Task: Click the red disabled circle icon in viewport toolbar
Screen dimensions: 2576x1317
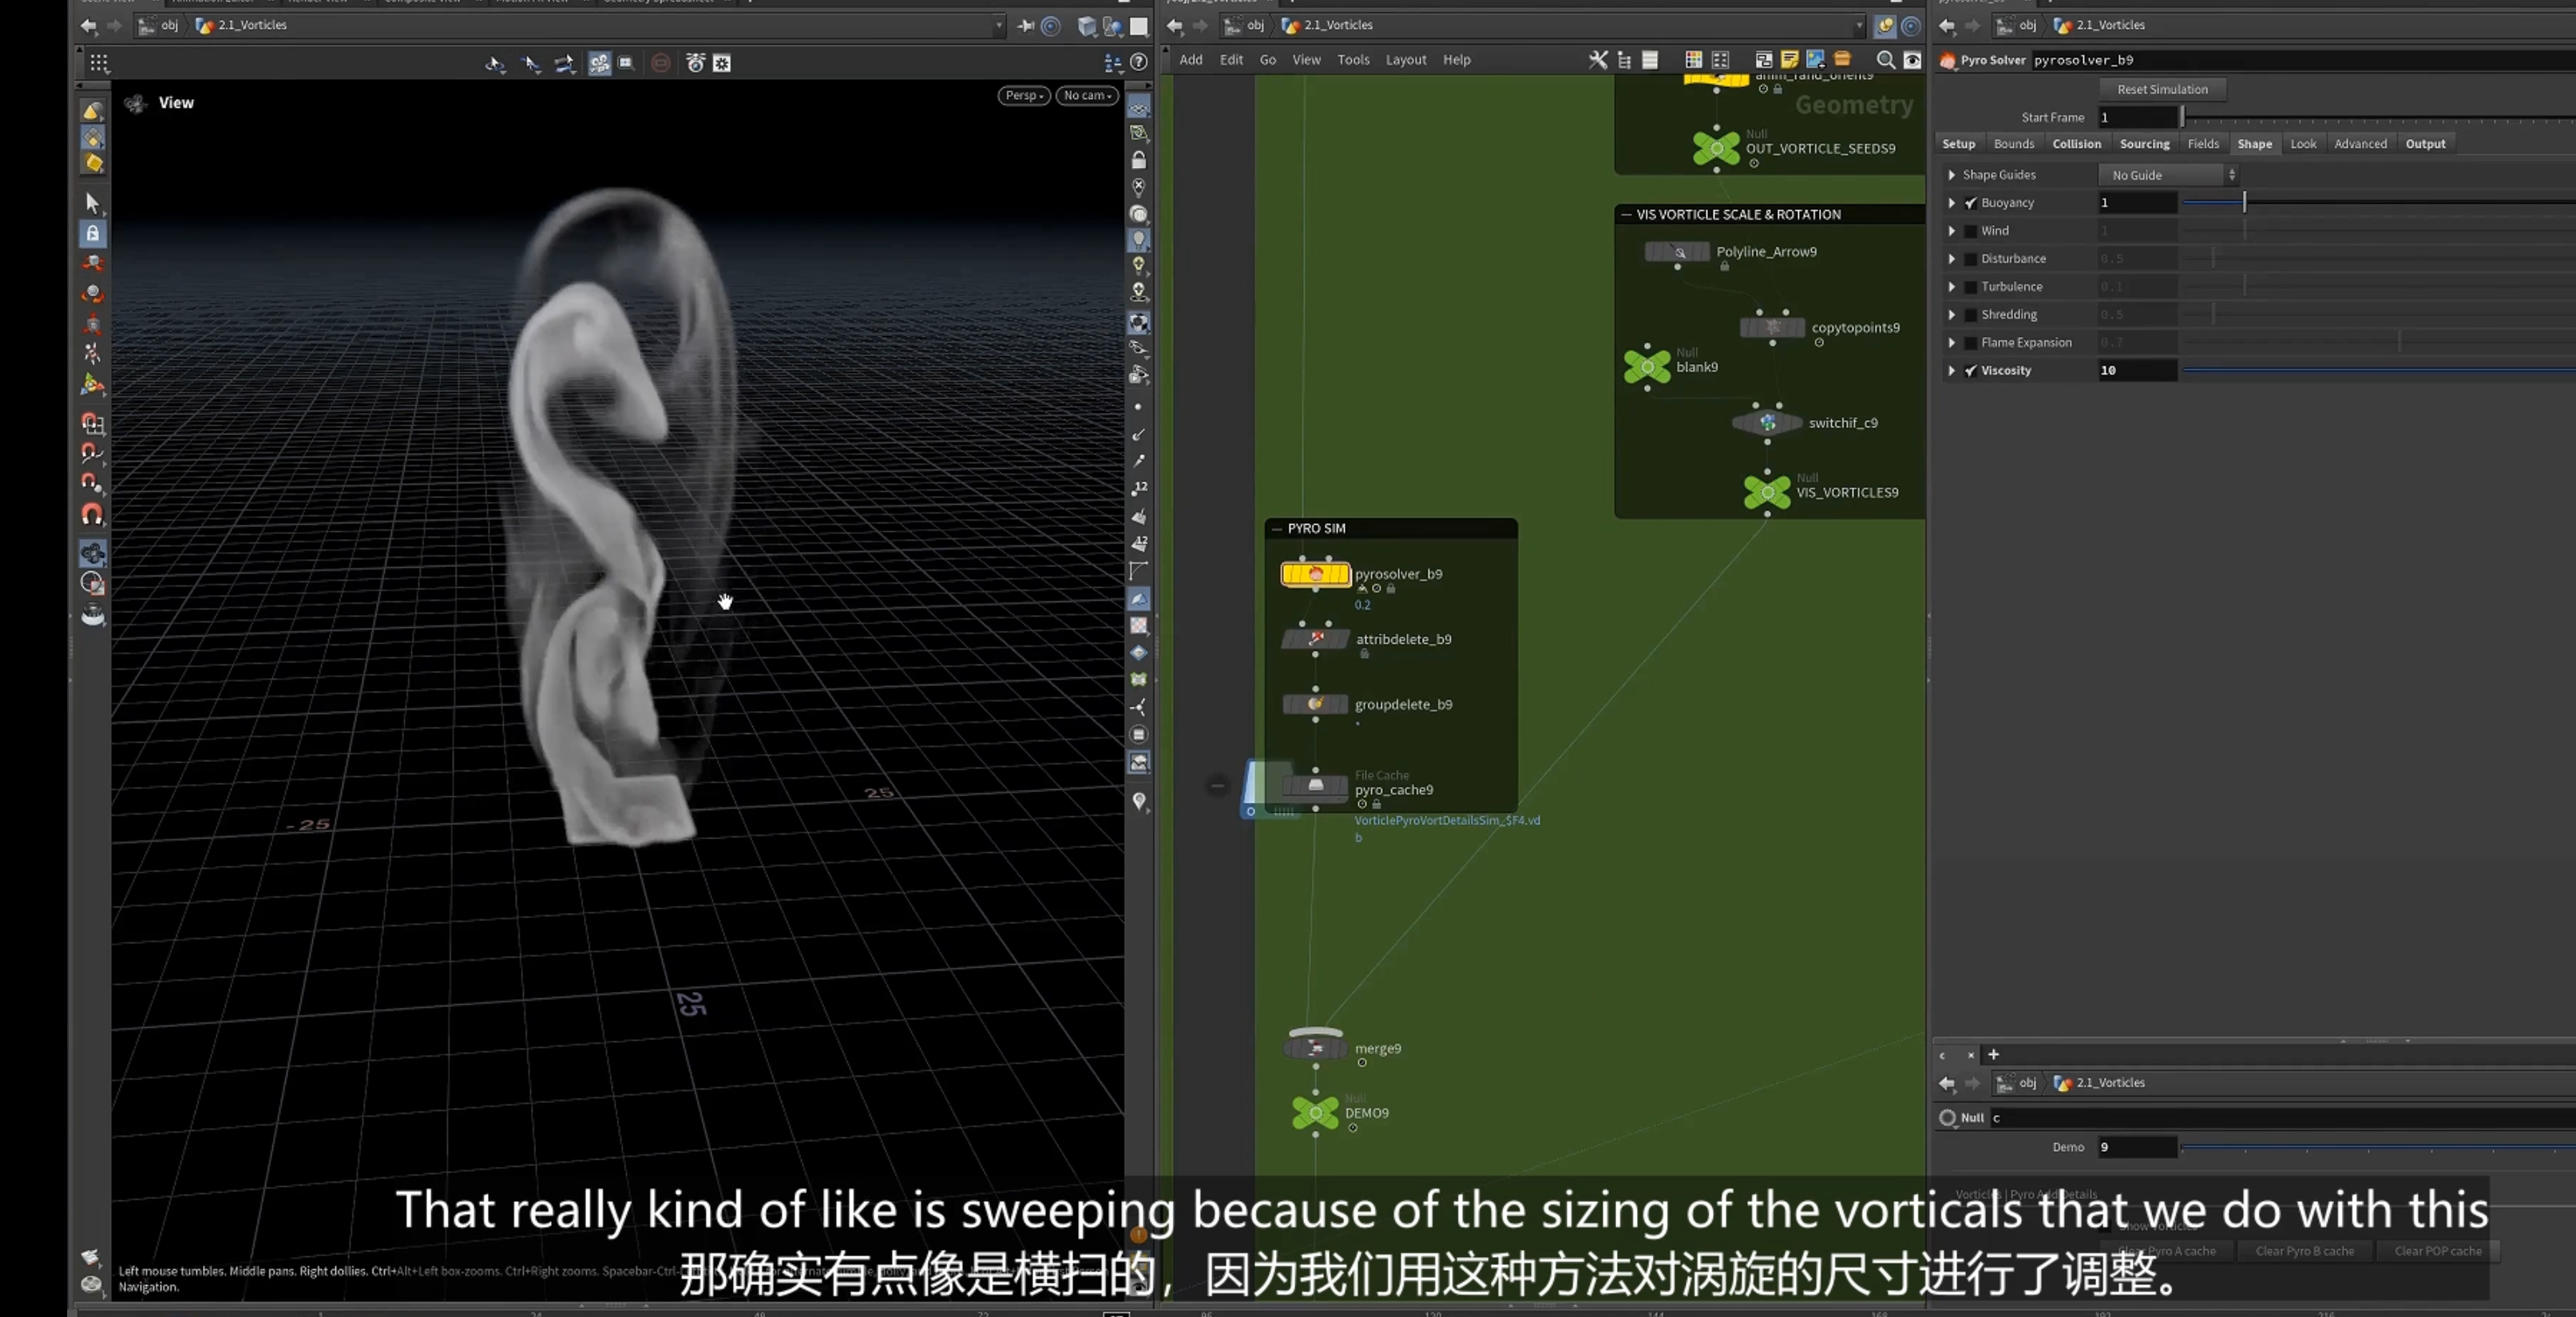Action: pyautogui.click(x=661, y=63)
